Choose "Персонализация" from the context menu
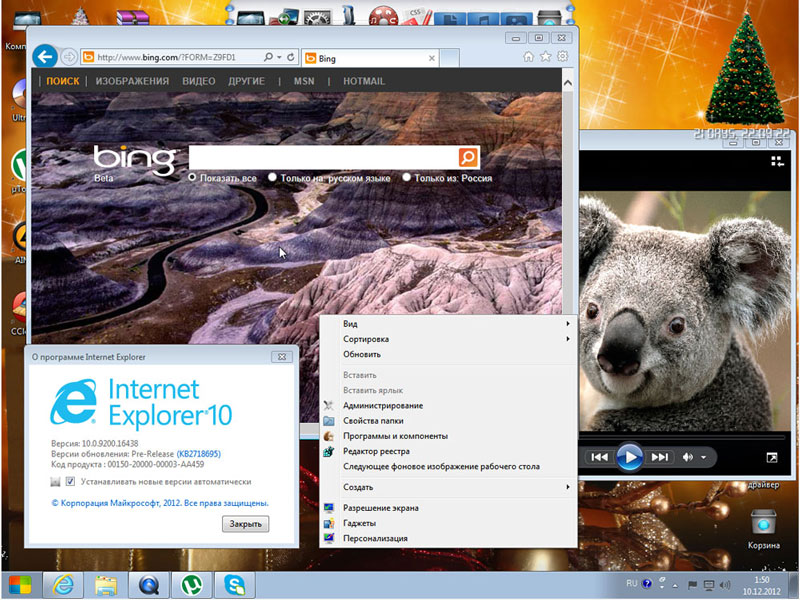800x600 pixels. (x=375, y=538)
